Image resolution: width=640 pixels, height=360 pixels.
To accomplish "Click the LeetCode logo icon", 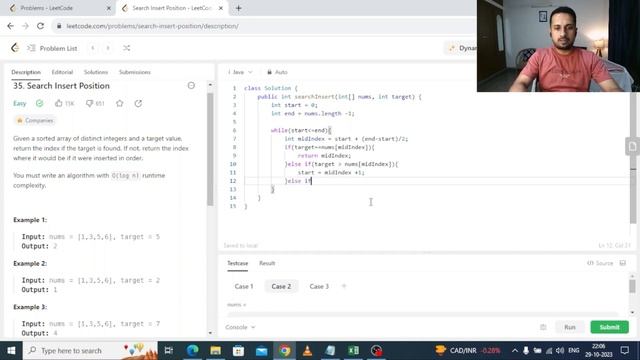I will pyautogui.click(x=15, y=48).
